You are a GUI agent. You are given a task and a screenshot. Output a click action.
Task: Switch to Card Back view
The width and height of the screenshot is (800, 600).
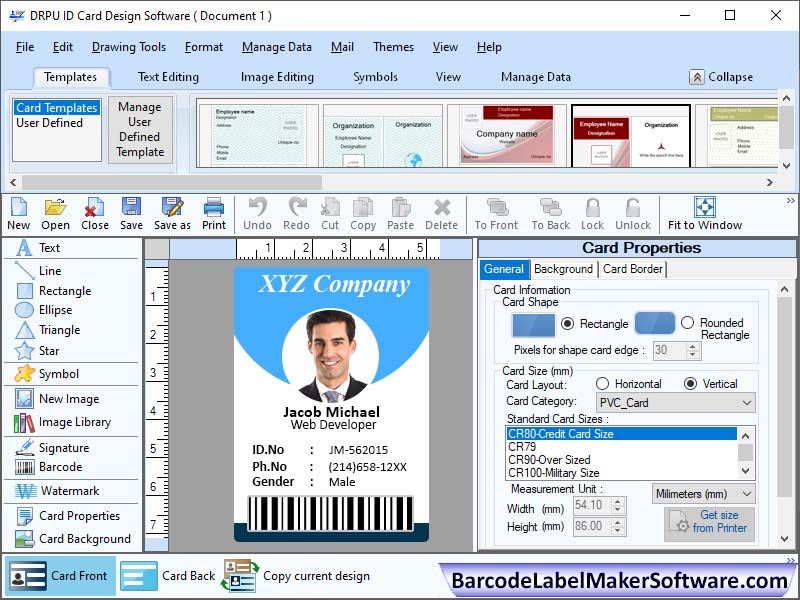pyautogui.click(x=168, y=576)
